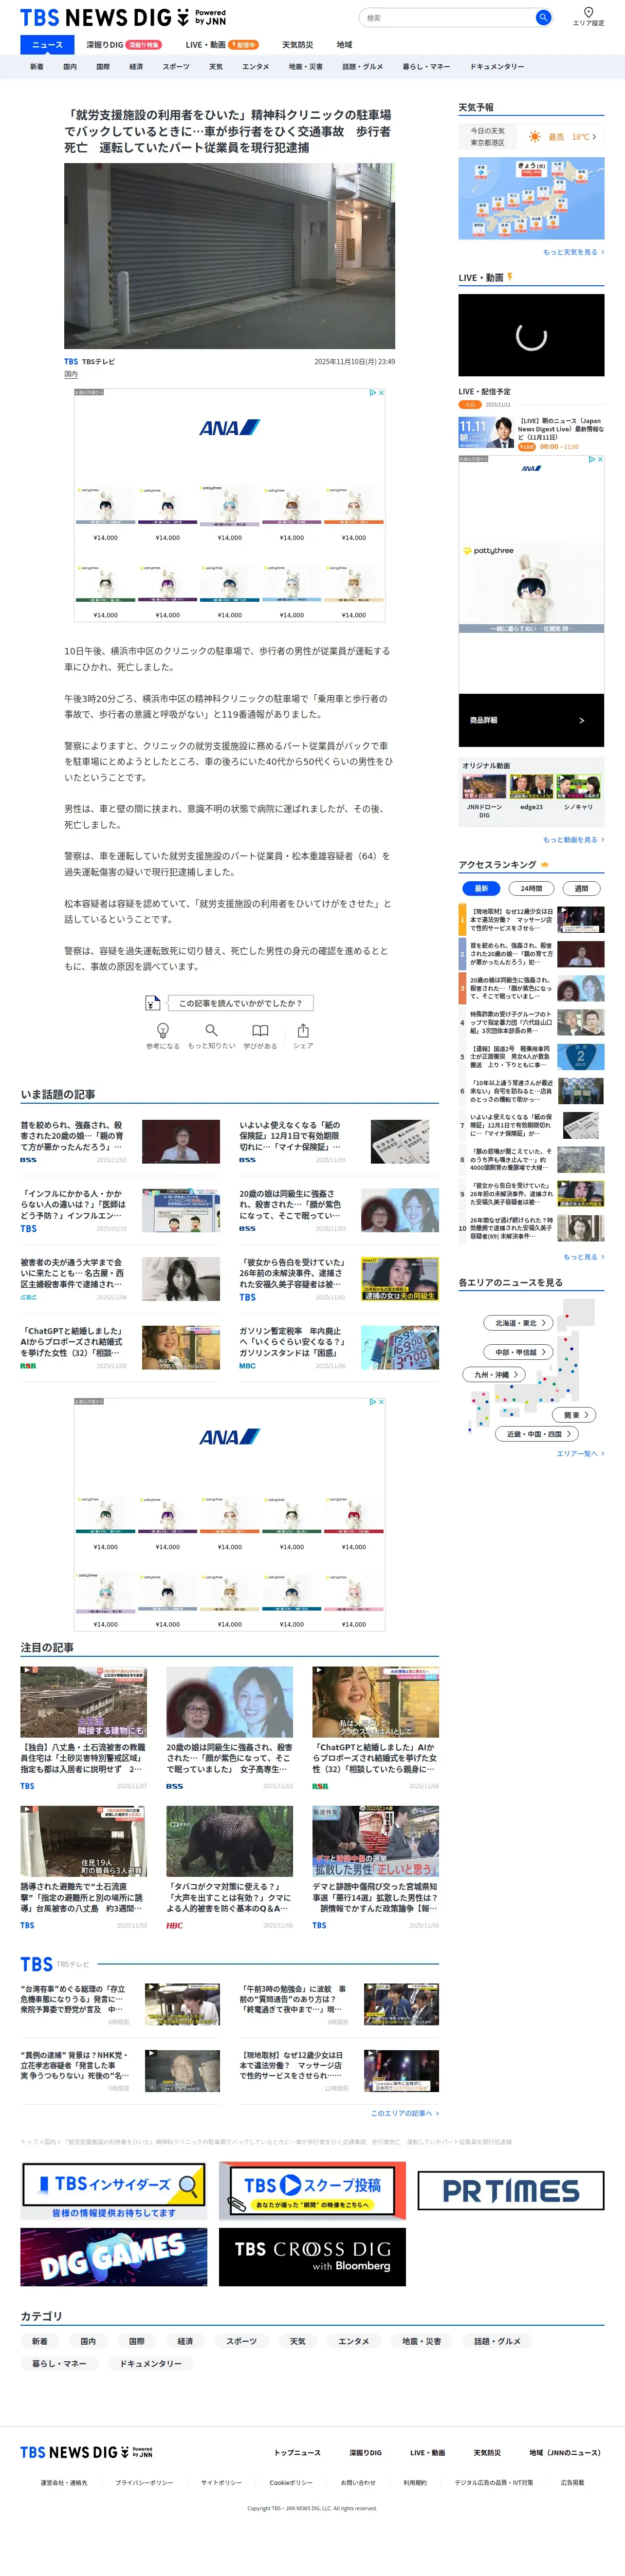The image size is (625, 2576).
Task: Open the PR TIMES banner
Action: point(510,2191)
